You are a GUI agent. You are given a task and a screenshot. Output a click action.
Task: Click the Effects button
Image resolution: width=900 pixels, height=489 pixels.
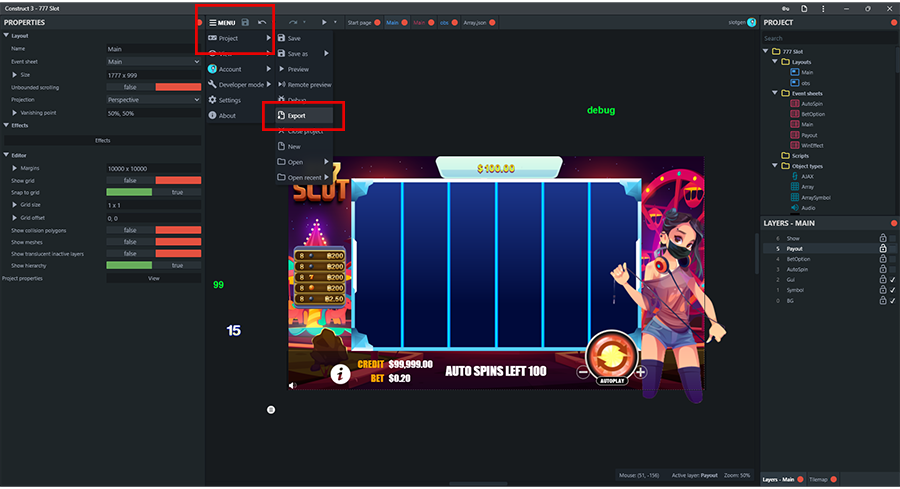click(x=103, y=140)
